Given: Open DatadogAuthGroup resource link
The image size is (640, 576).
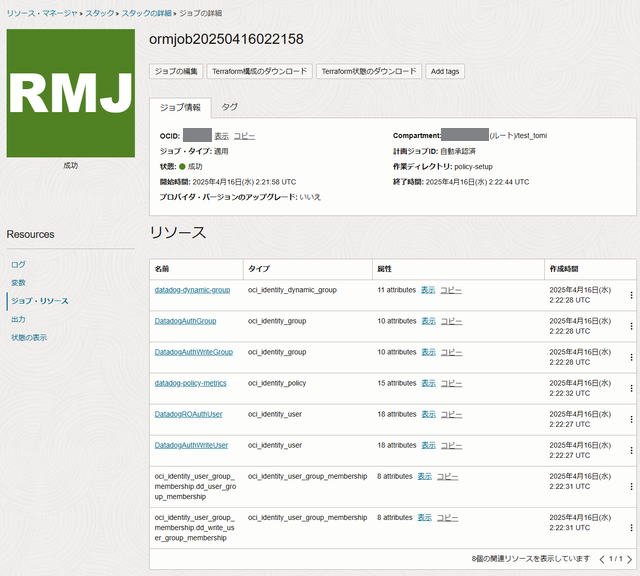Looking at the screenshot, I should [185, 321].
